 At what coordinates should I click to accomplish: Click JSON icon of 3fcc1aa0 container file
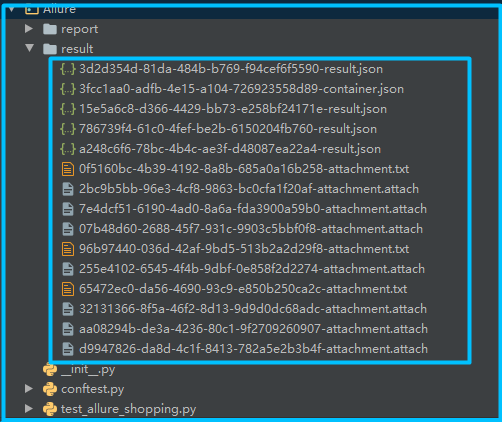click(x=68, y=89)
